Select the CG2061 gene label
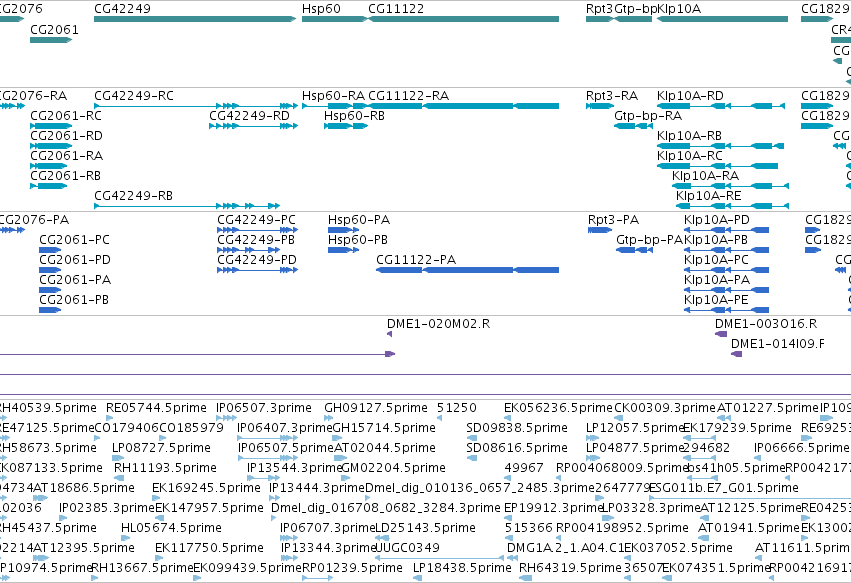The width and height of the screenshot is (851, 583). coord(54,29)
